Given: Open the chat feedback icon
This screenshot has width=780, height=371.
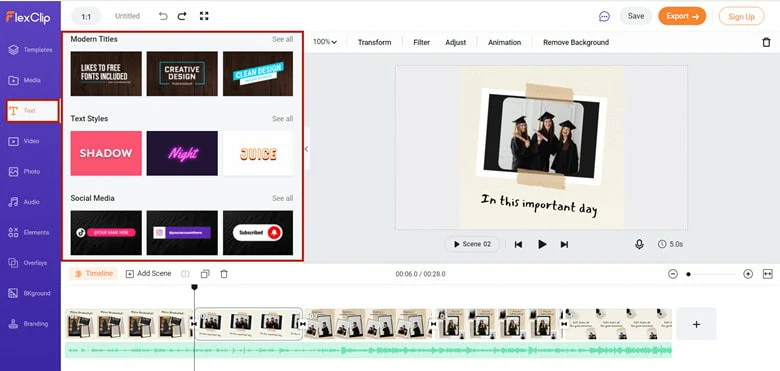Looking at the screenshot, I should coord(604,16).
